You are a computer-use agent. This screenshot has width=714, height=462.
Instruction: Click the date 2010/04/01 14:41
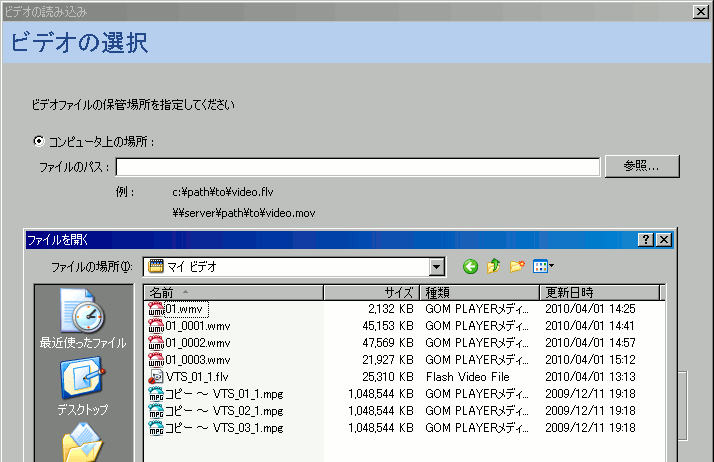590,326
